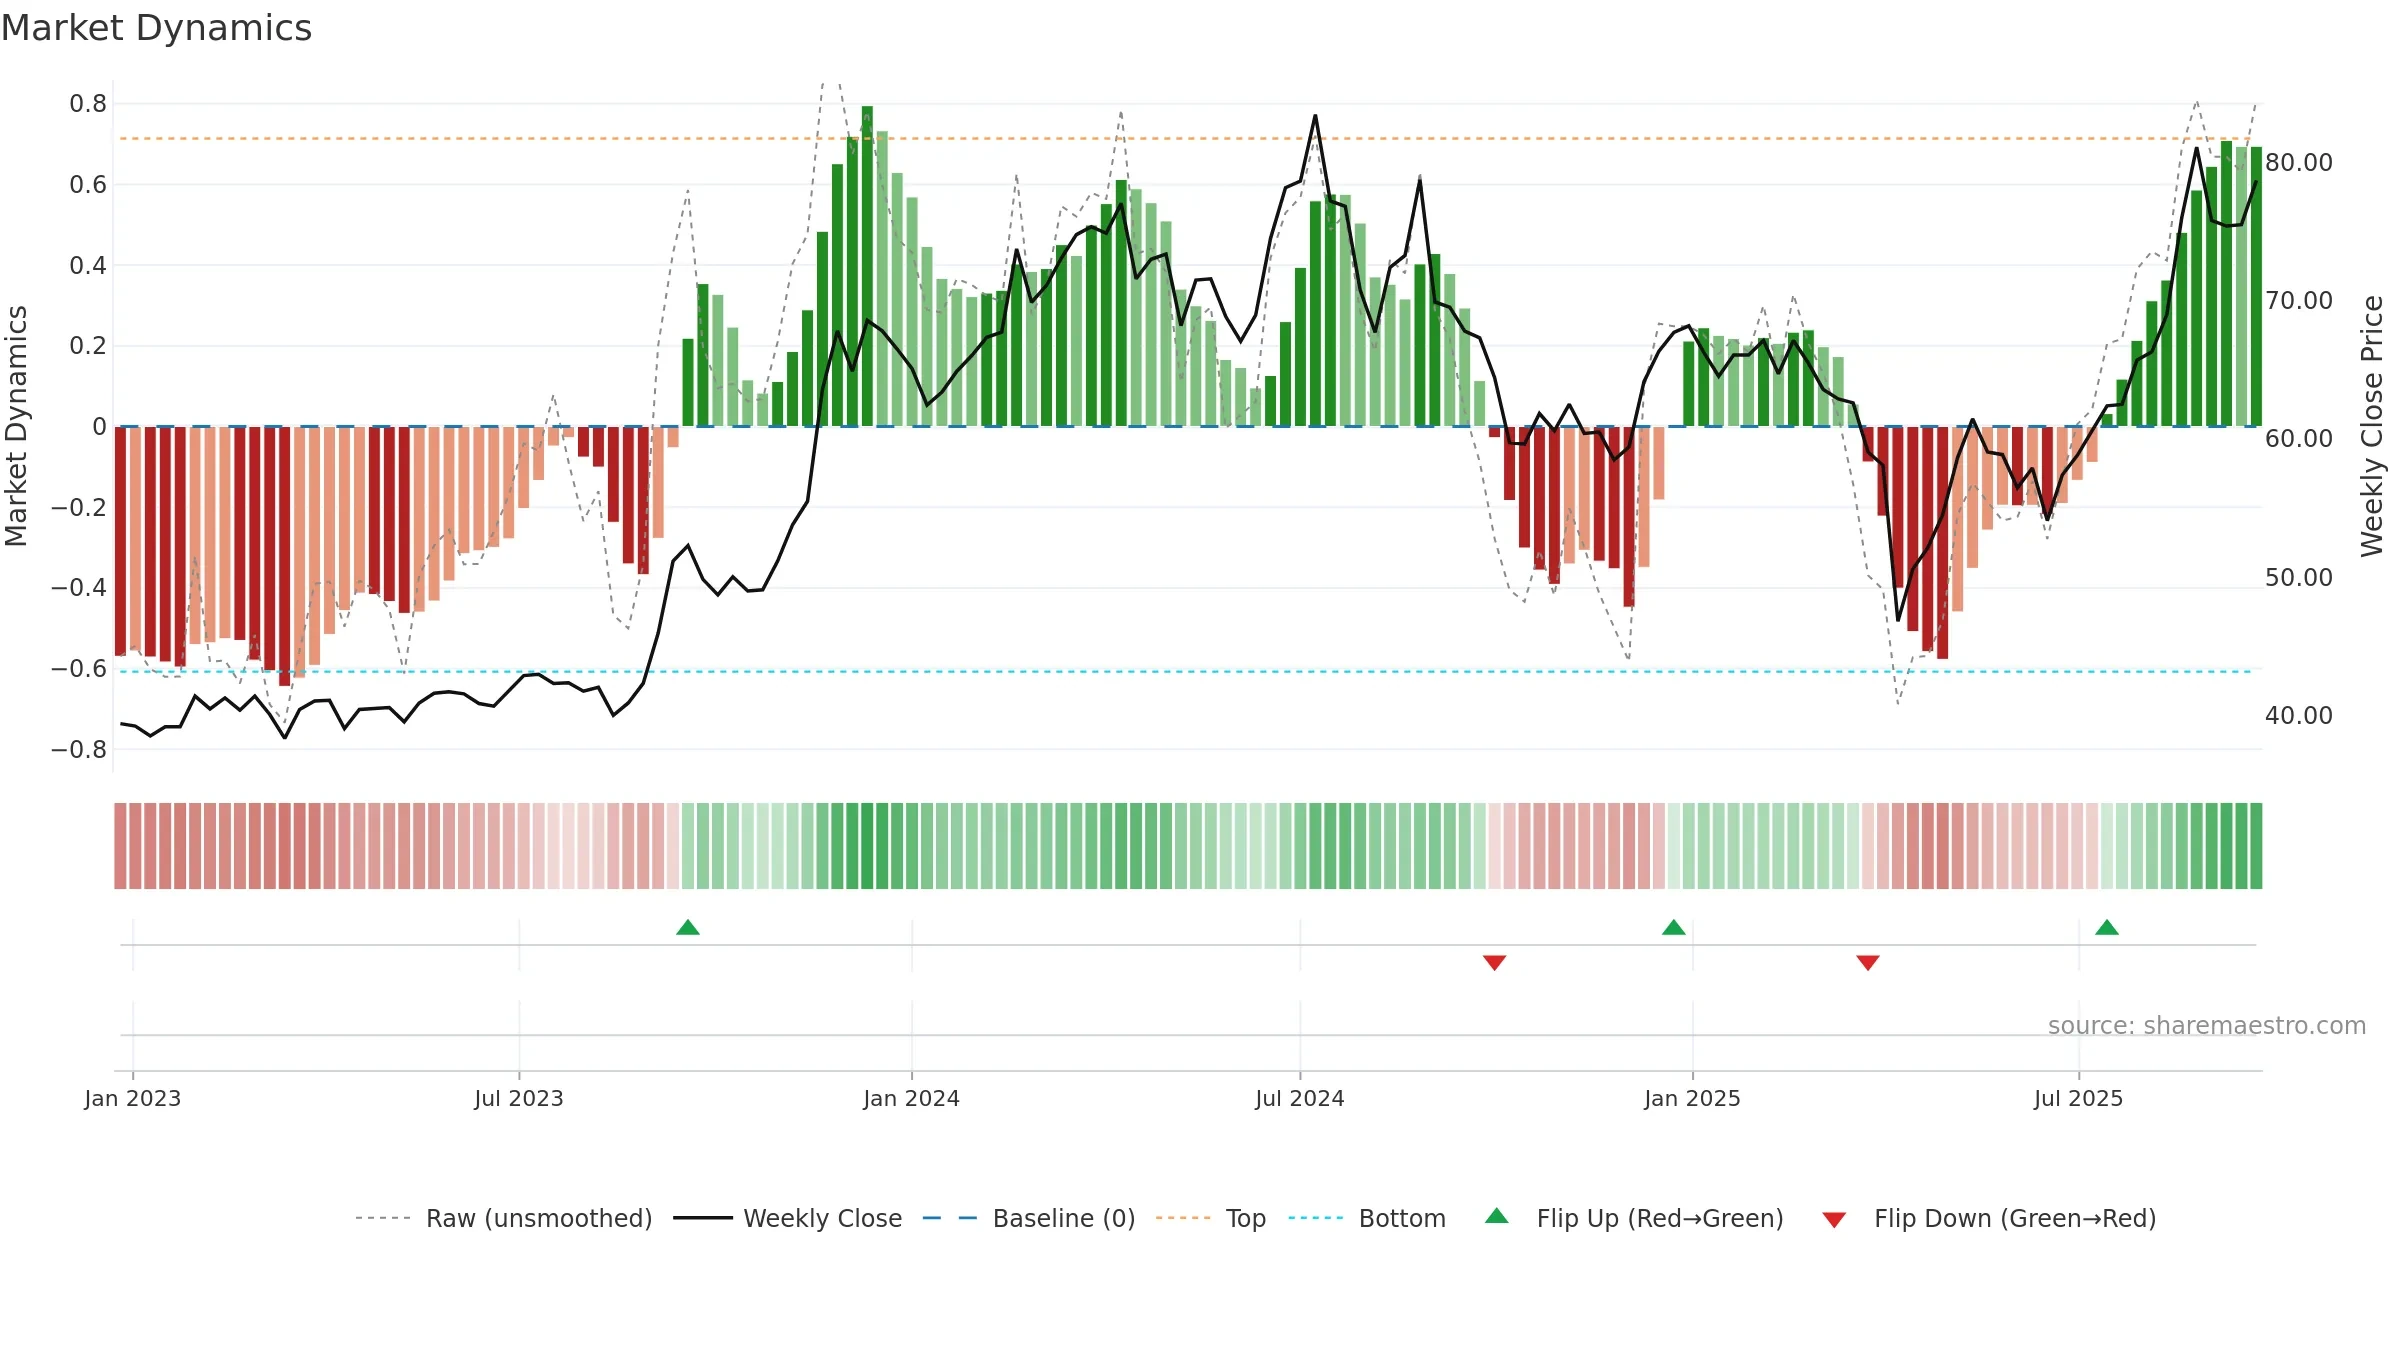Click the 40.00 price axis label
Screen dimensions: 2400x1350
(x=2299, y=715)
